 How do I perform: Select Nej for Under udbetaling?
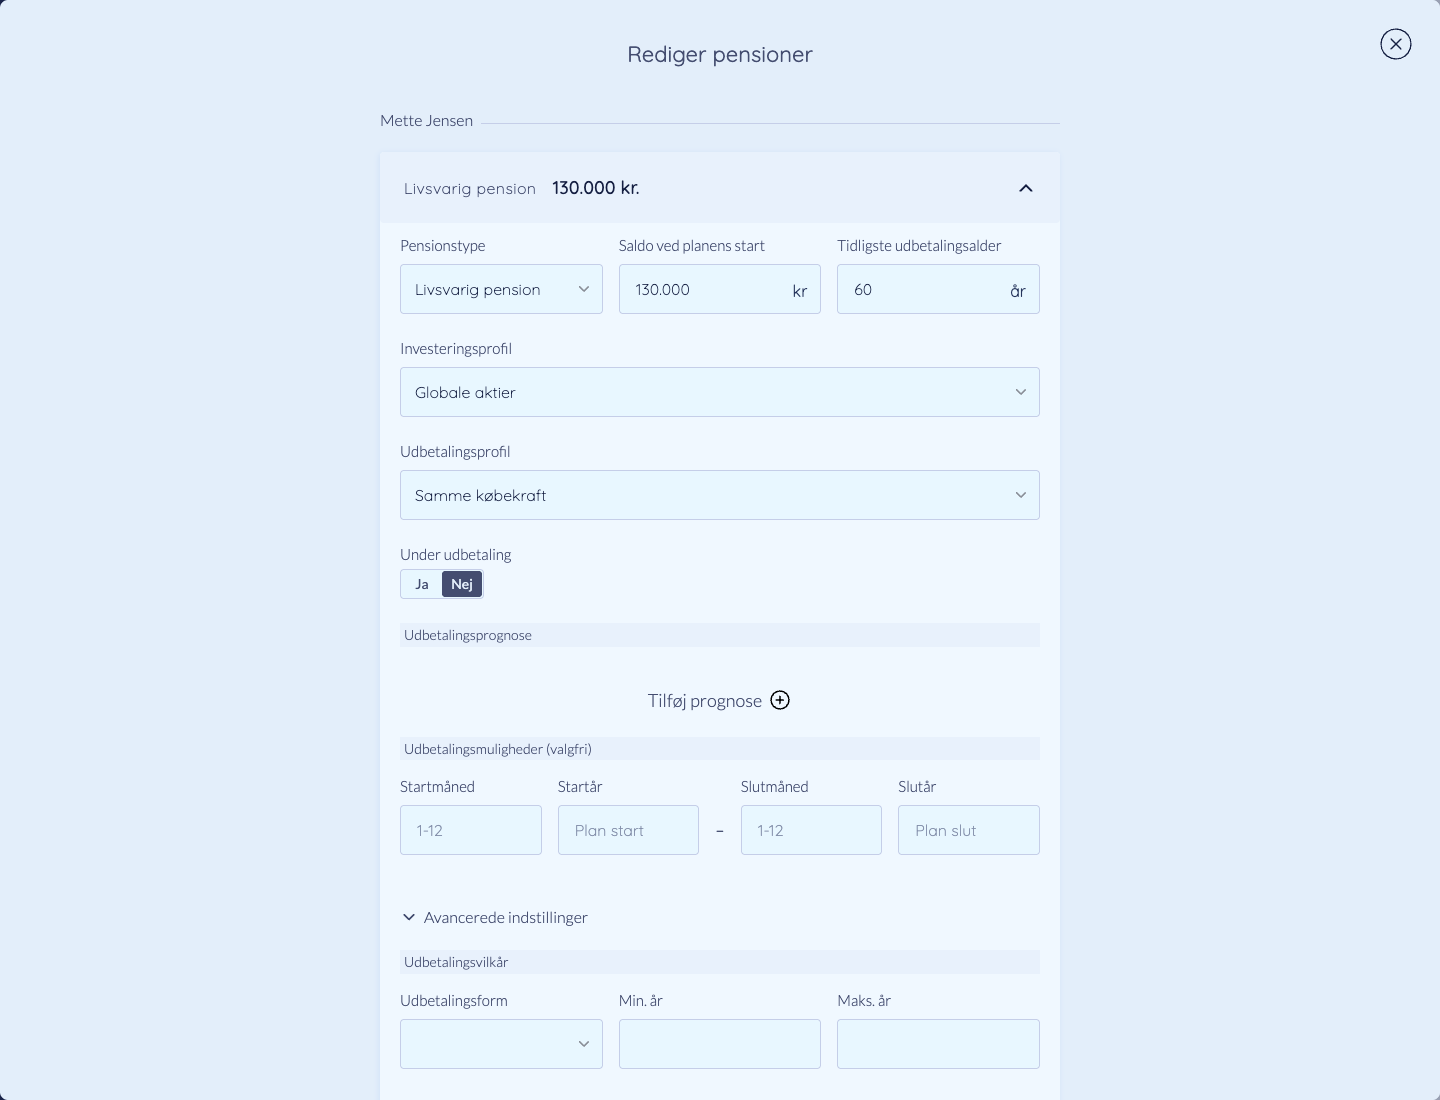(x=462, y=584)
